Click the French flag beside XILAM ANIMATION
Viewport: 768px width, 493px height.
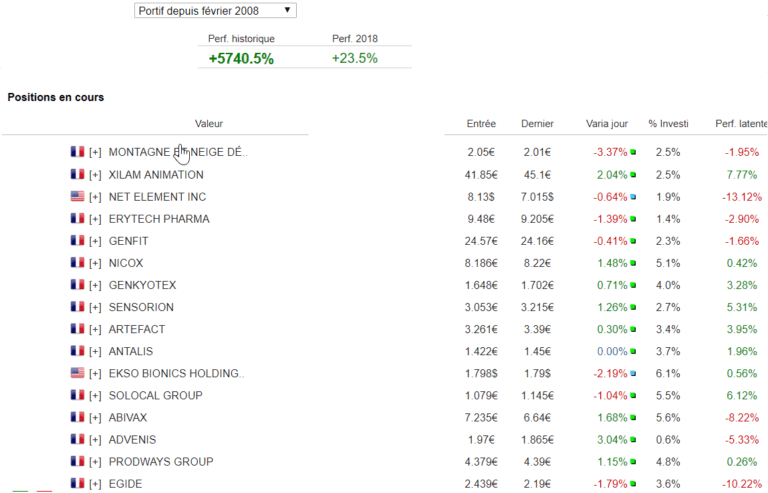pyautogui.click(x=77, y=174)
